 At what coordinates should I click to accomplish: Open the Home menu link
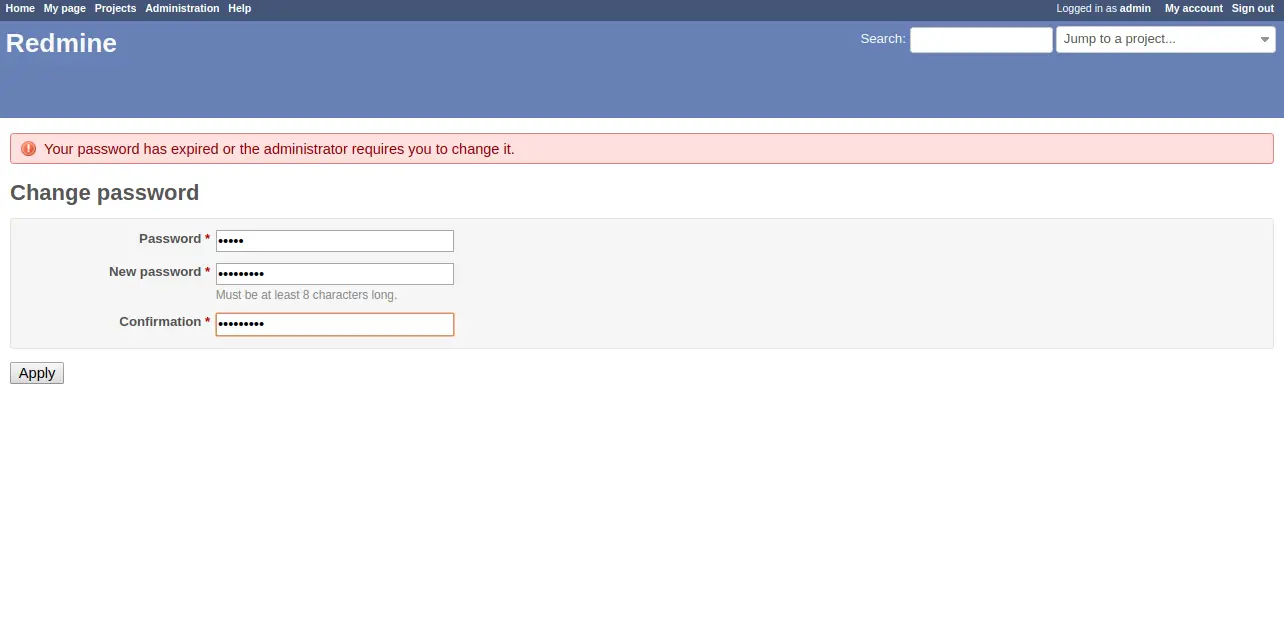click(x=20, y=8)
